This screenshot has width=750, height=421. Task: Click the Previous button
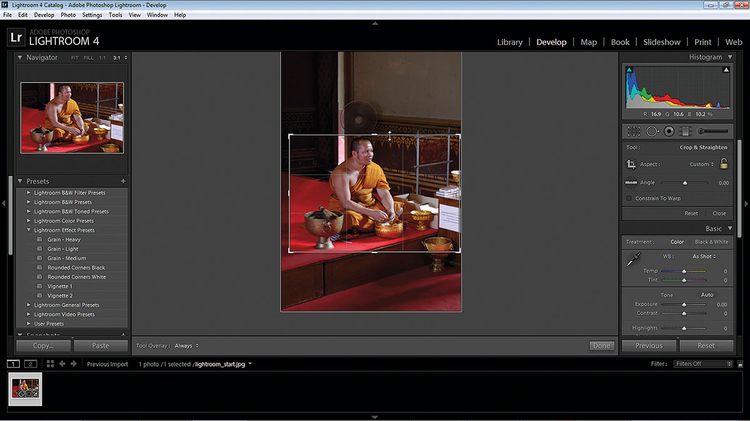pos(649,345)
